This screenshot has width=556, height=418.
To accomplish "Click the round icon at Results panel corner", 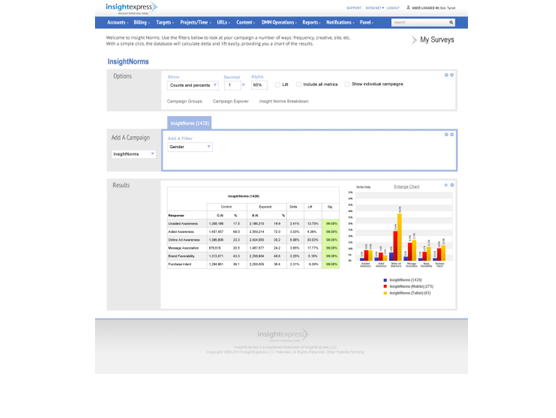I will coord(452,185).
